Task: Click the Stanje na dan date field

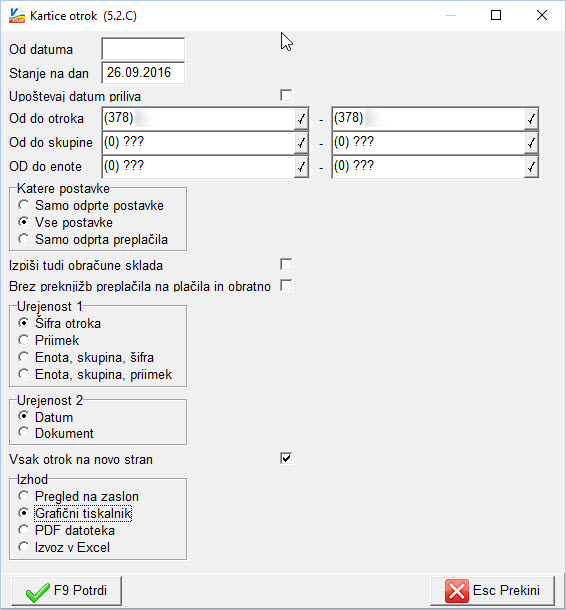Action: coord(143,73)
